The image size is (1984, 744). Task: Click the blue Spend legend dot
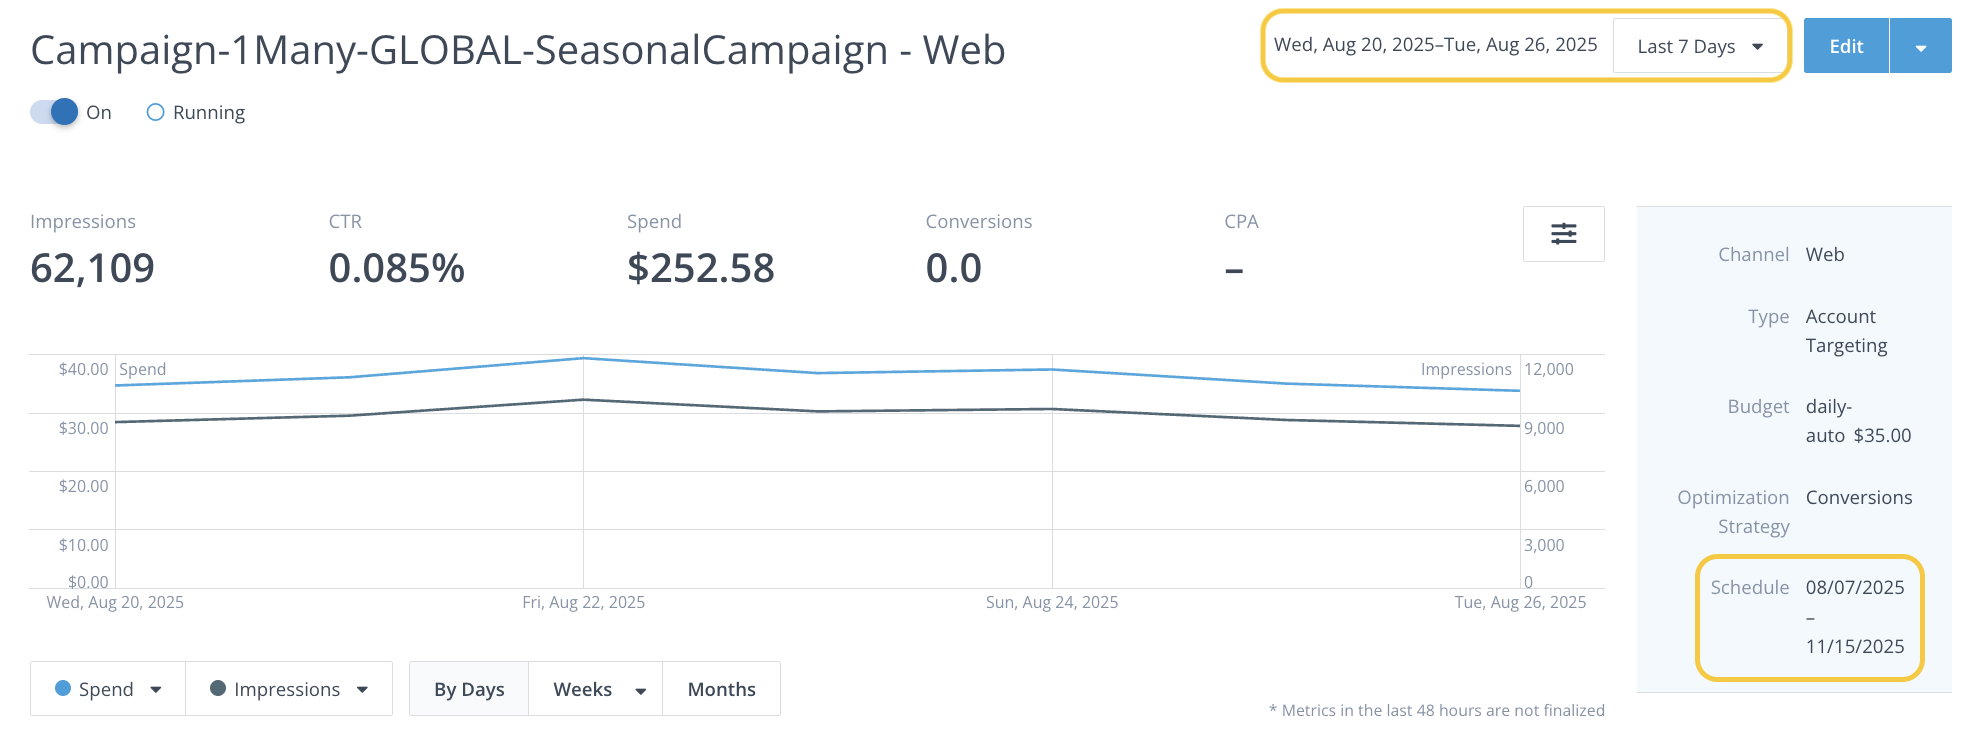tap(63, 688)
